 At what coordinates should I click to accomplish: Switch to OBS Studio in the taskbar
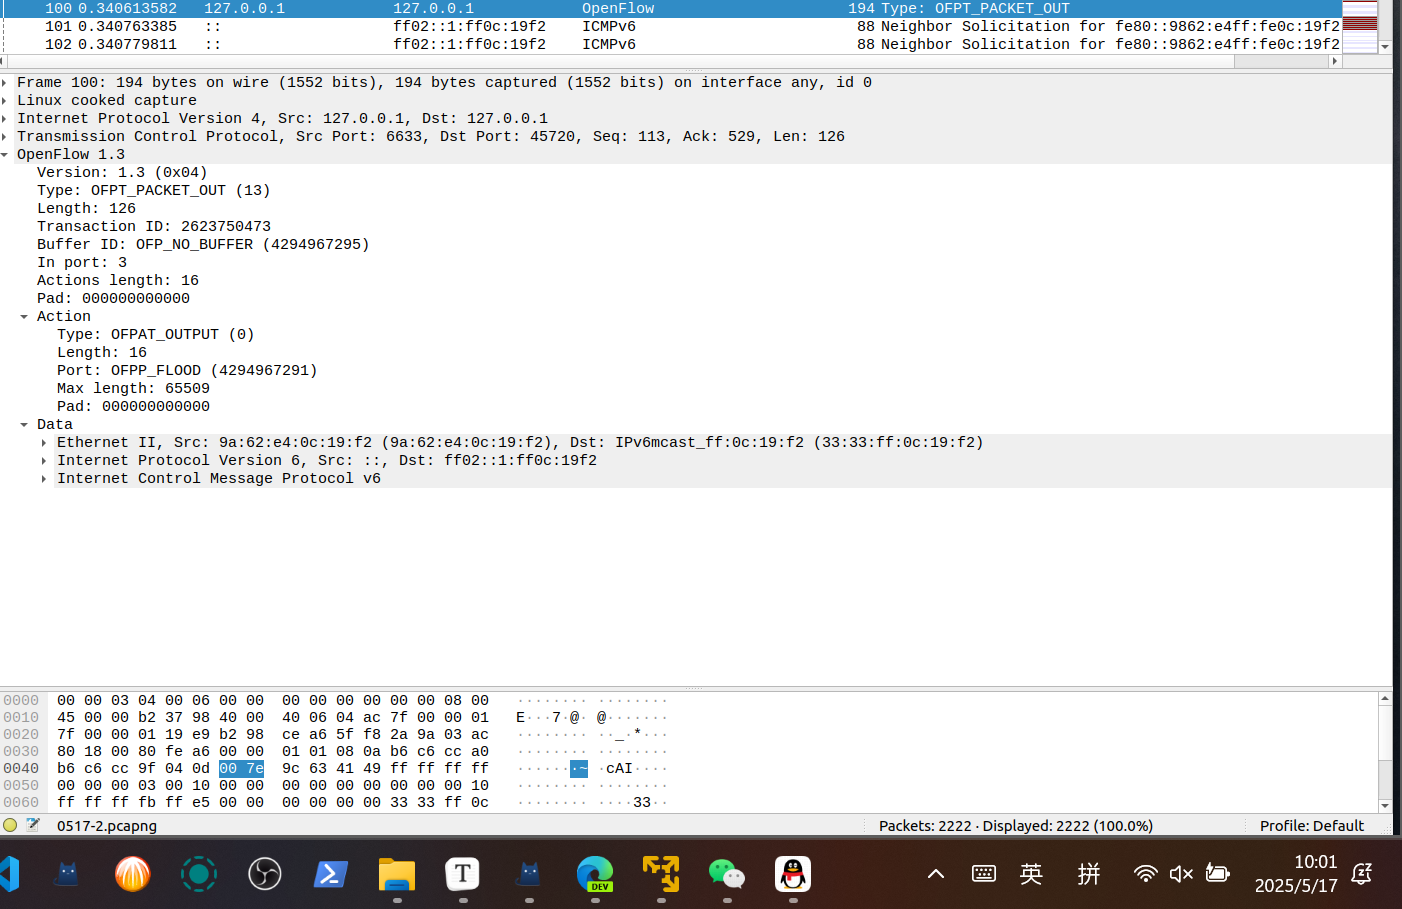point(265,874)
